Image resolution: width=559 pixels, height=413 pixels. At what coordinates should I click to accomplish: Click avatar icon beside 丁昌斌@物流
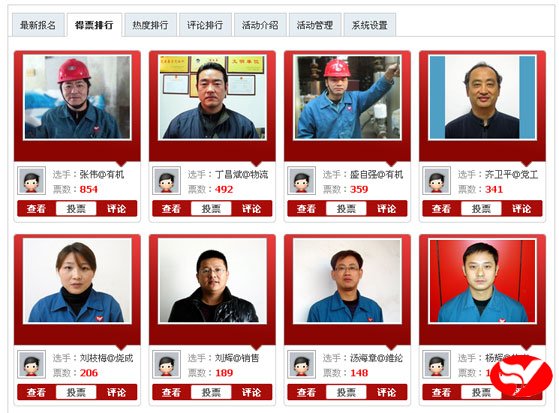[166, 180]
